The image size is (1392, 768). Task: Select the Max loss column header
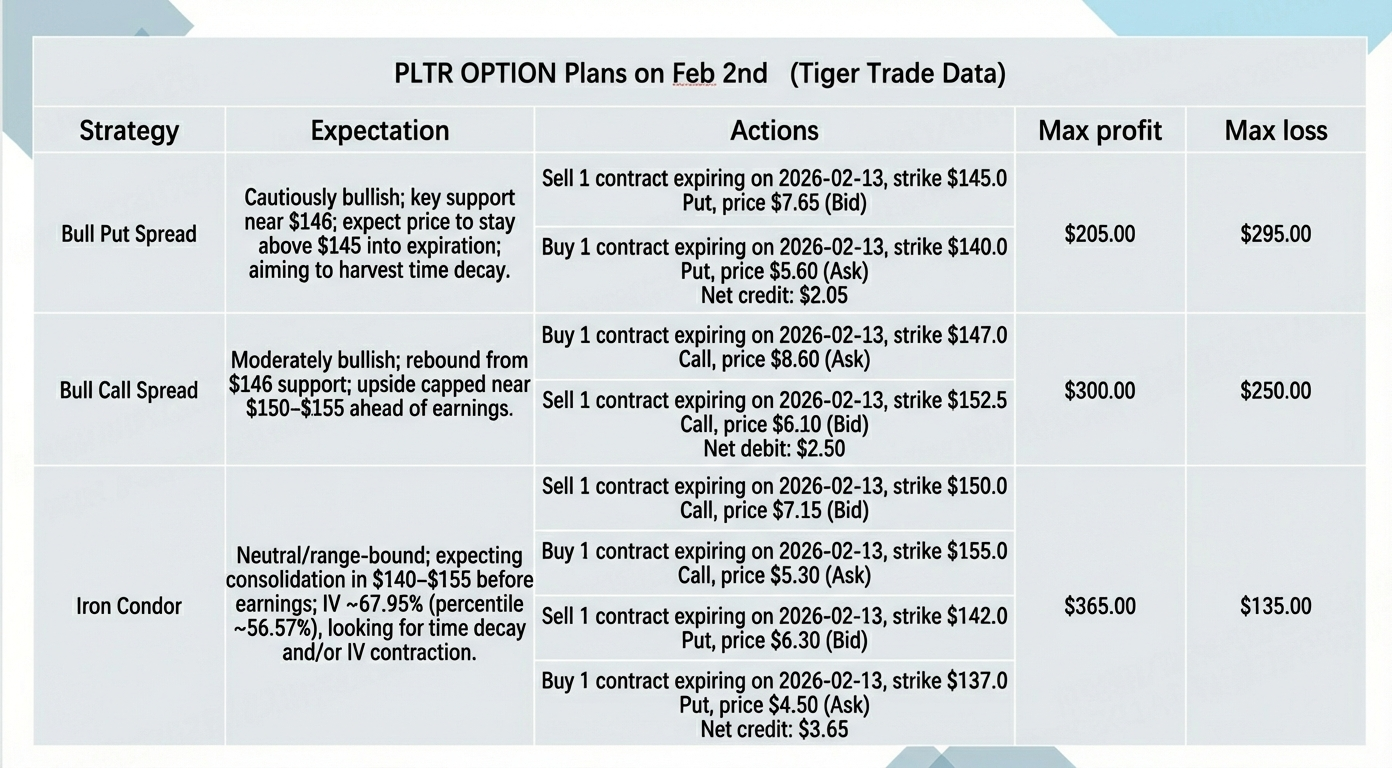1276,131
